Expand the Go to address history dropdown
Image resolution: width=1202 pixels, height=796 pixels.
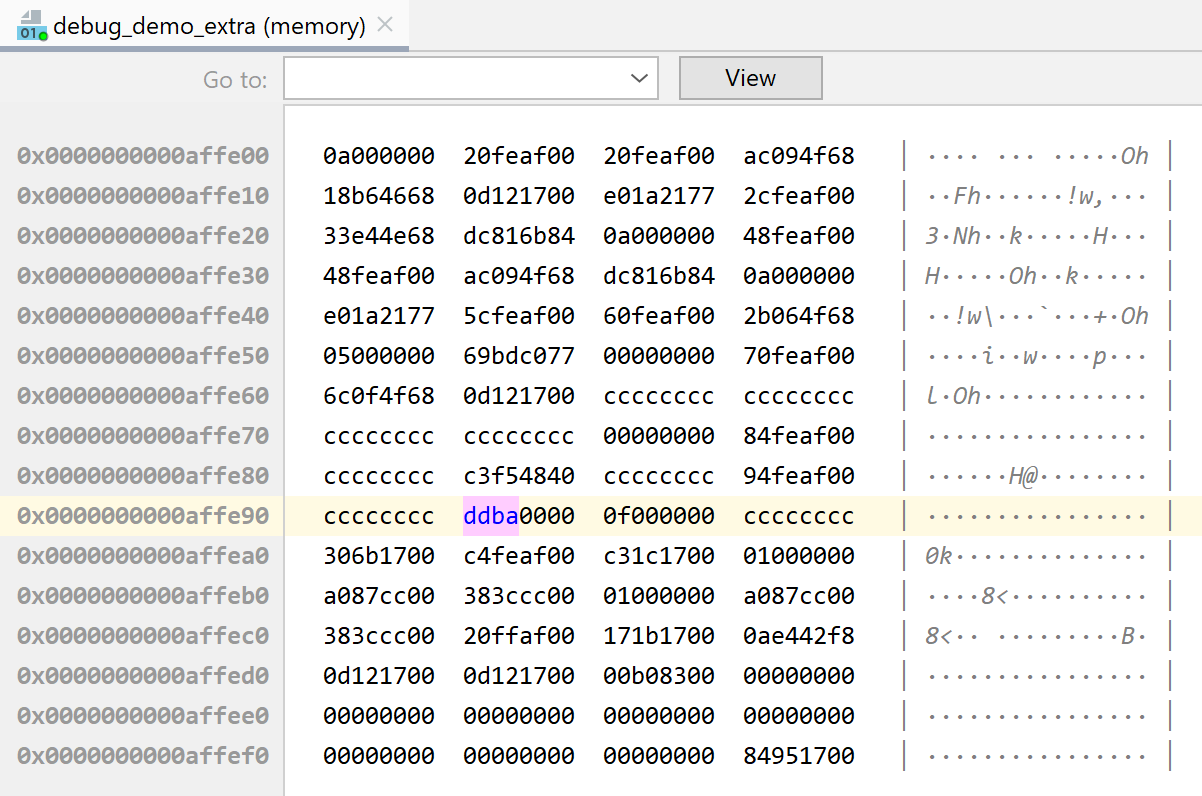coord(640,78)
